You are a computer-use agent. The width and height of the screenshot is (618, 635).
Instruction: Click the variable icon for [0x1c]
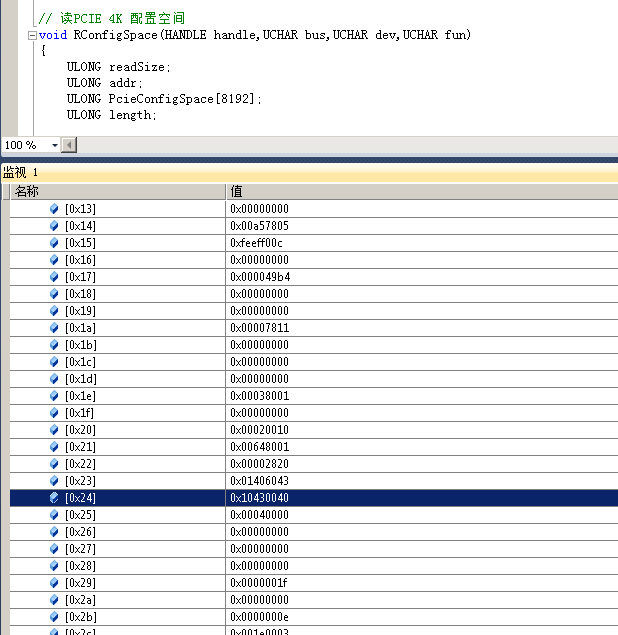[x=54, y=362]
